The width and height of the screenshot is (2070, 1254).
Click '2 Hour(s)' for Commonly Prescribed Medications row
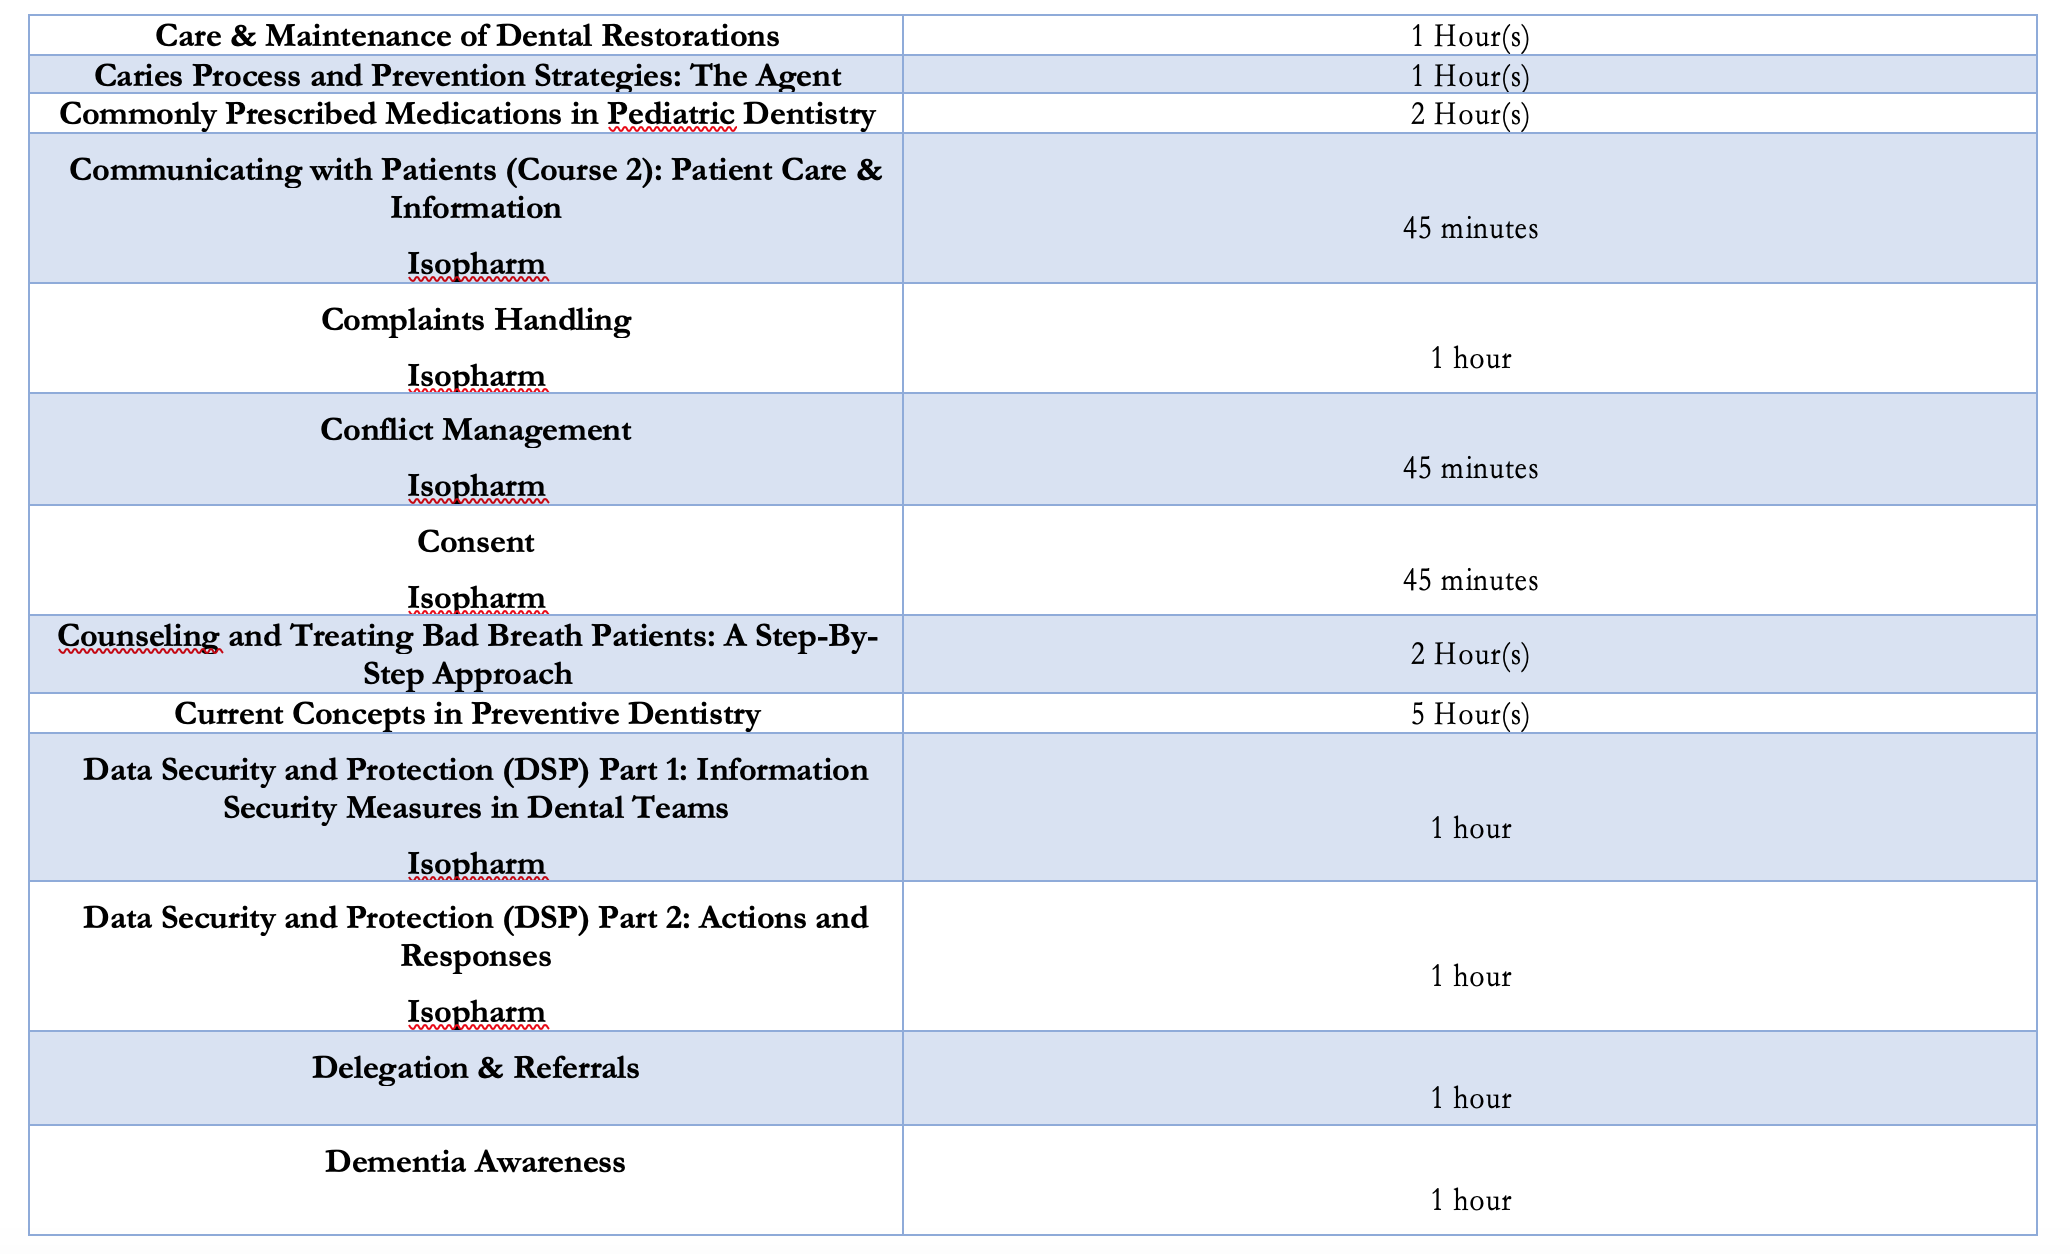pos(1470,115)
